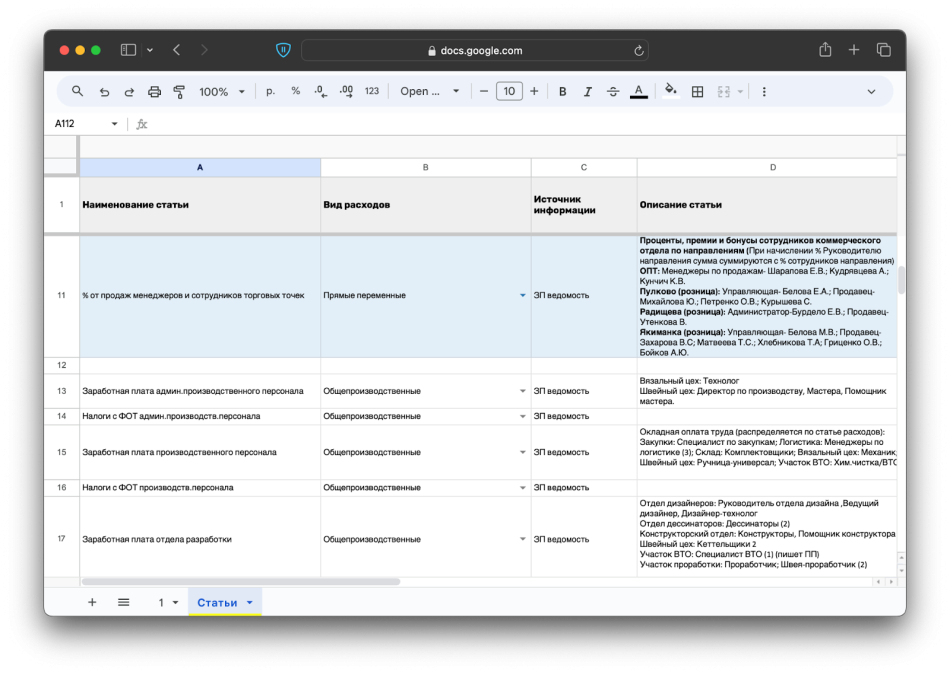This screenshot has width=950, height=674.
Task: Toggle italic formatting
Action: click(587, 91)
